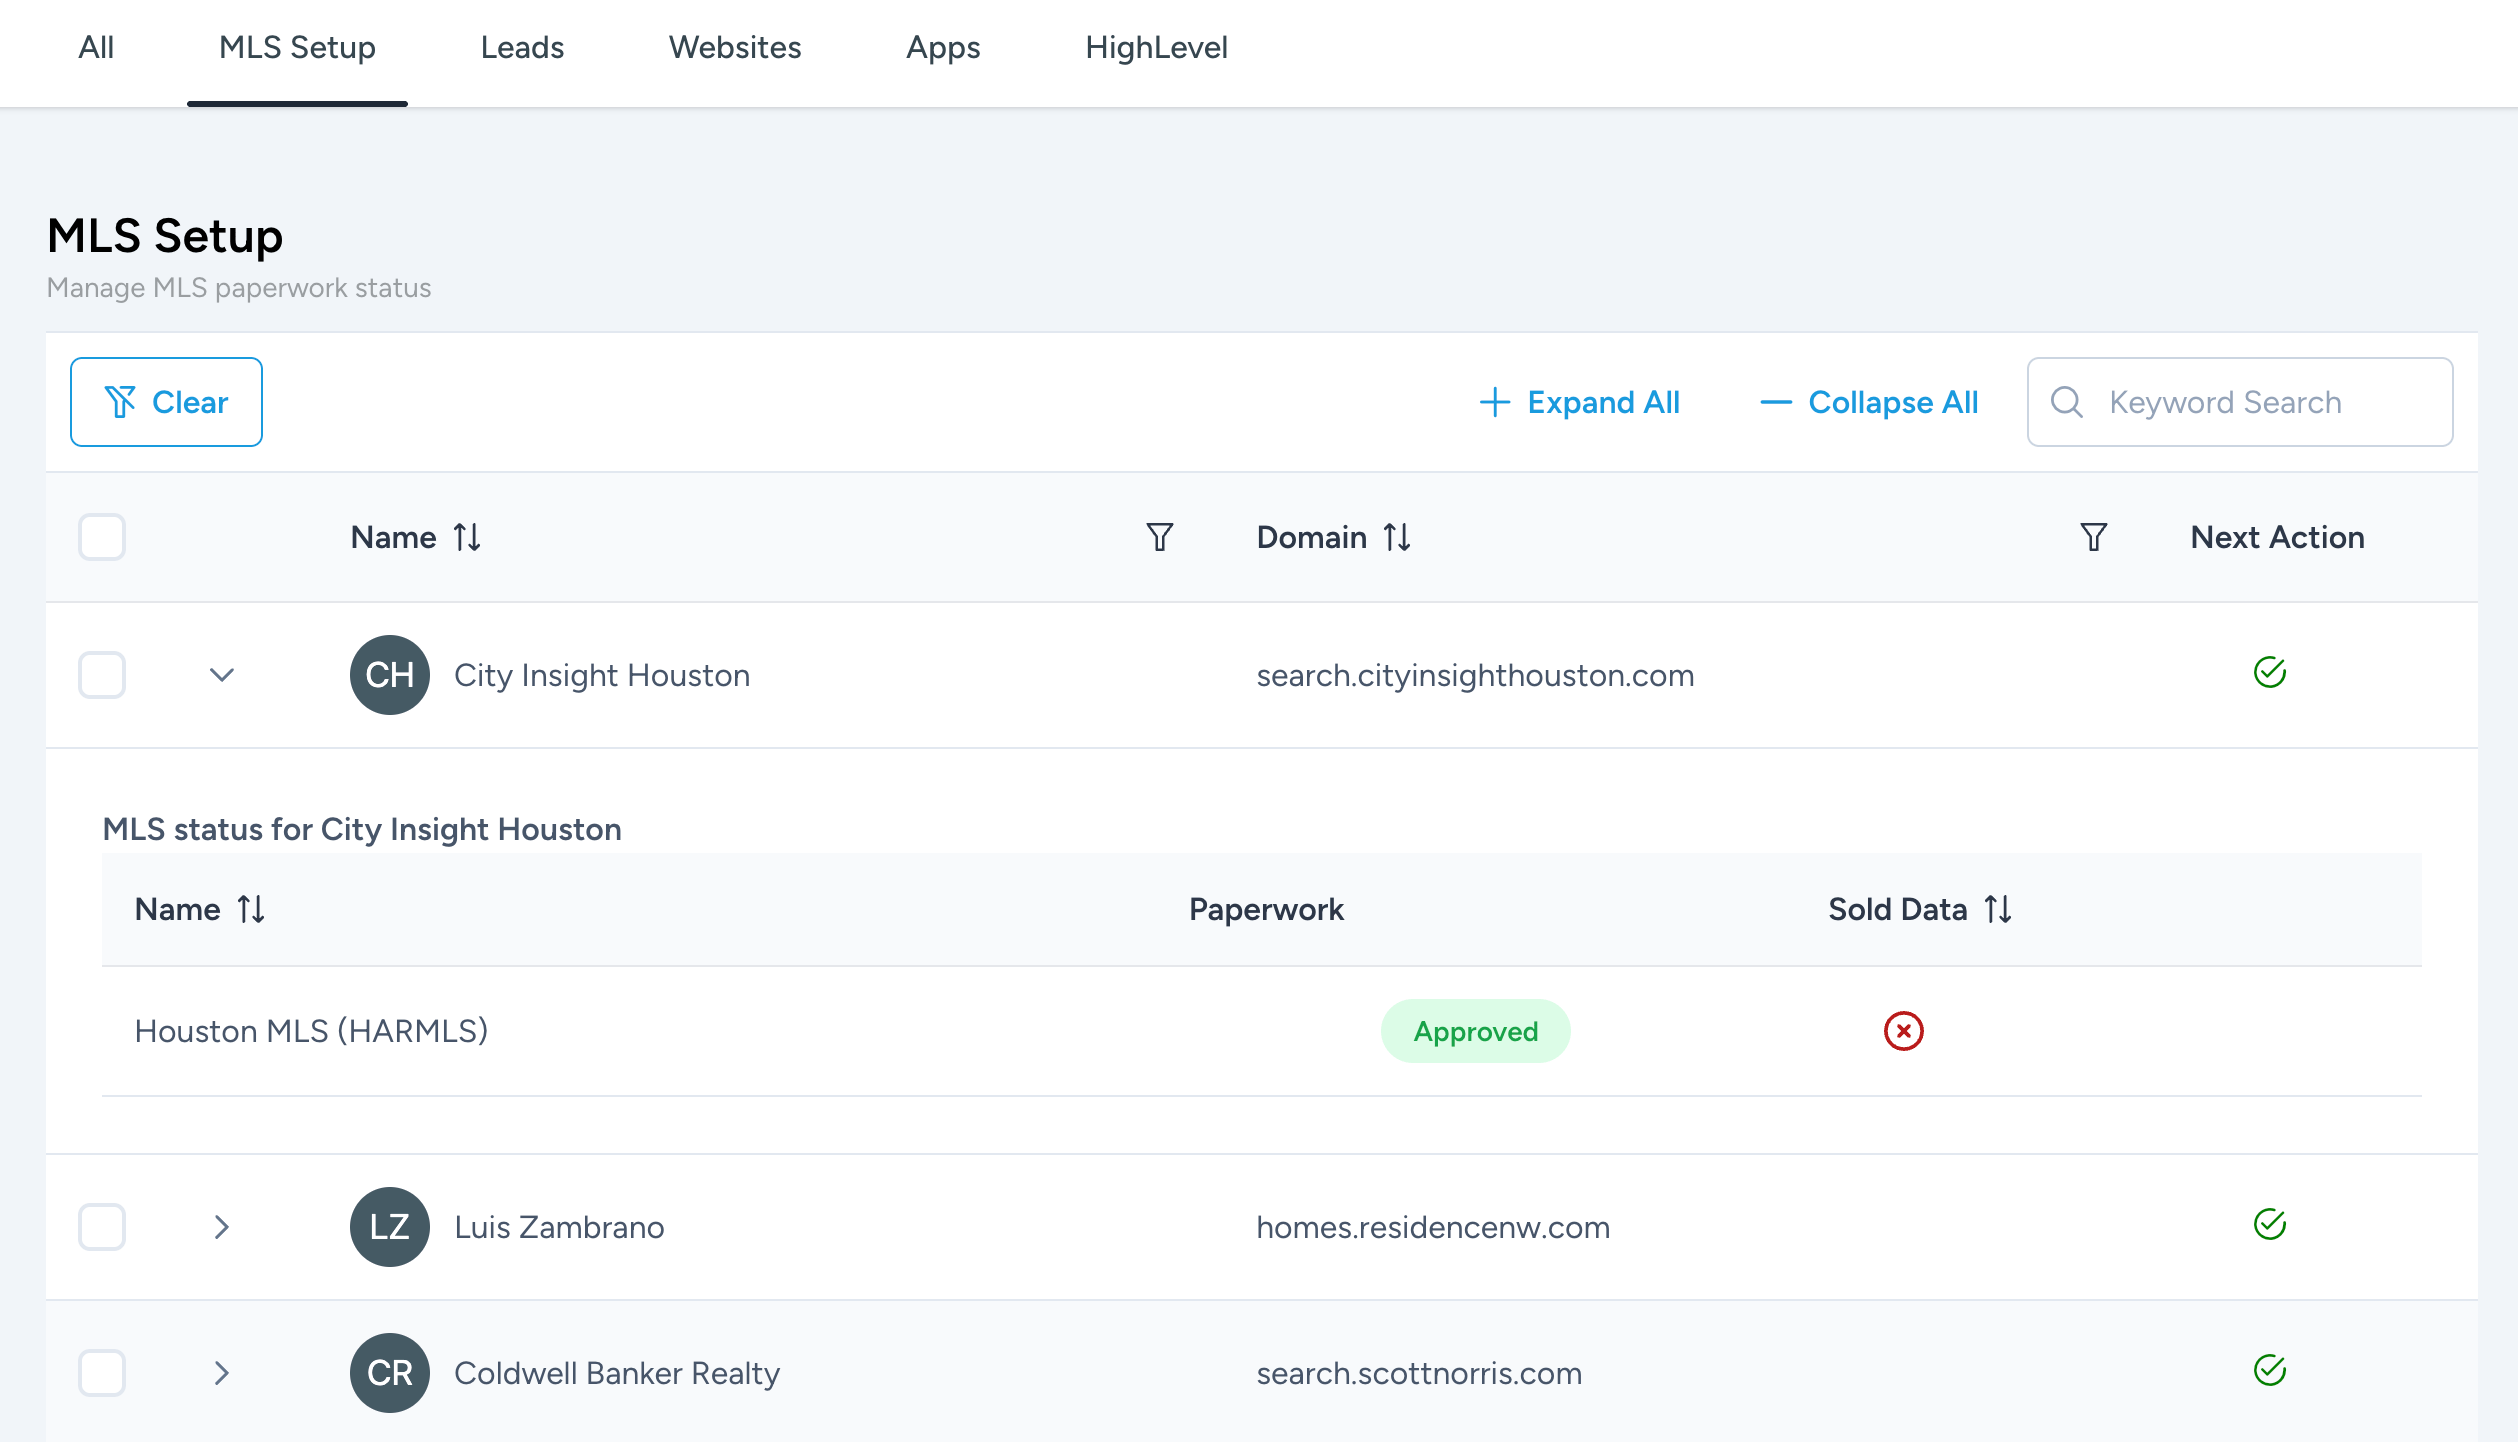This screenshot has height=1442, width=2518.
Task: Open the HighLevel tab
Action: [1156, 47]
